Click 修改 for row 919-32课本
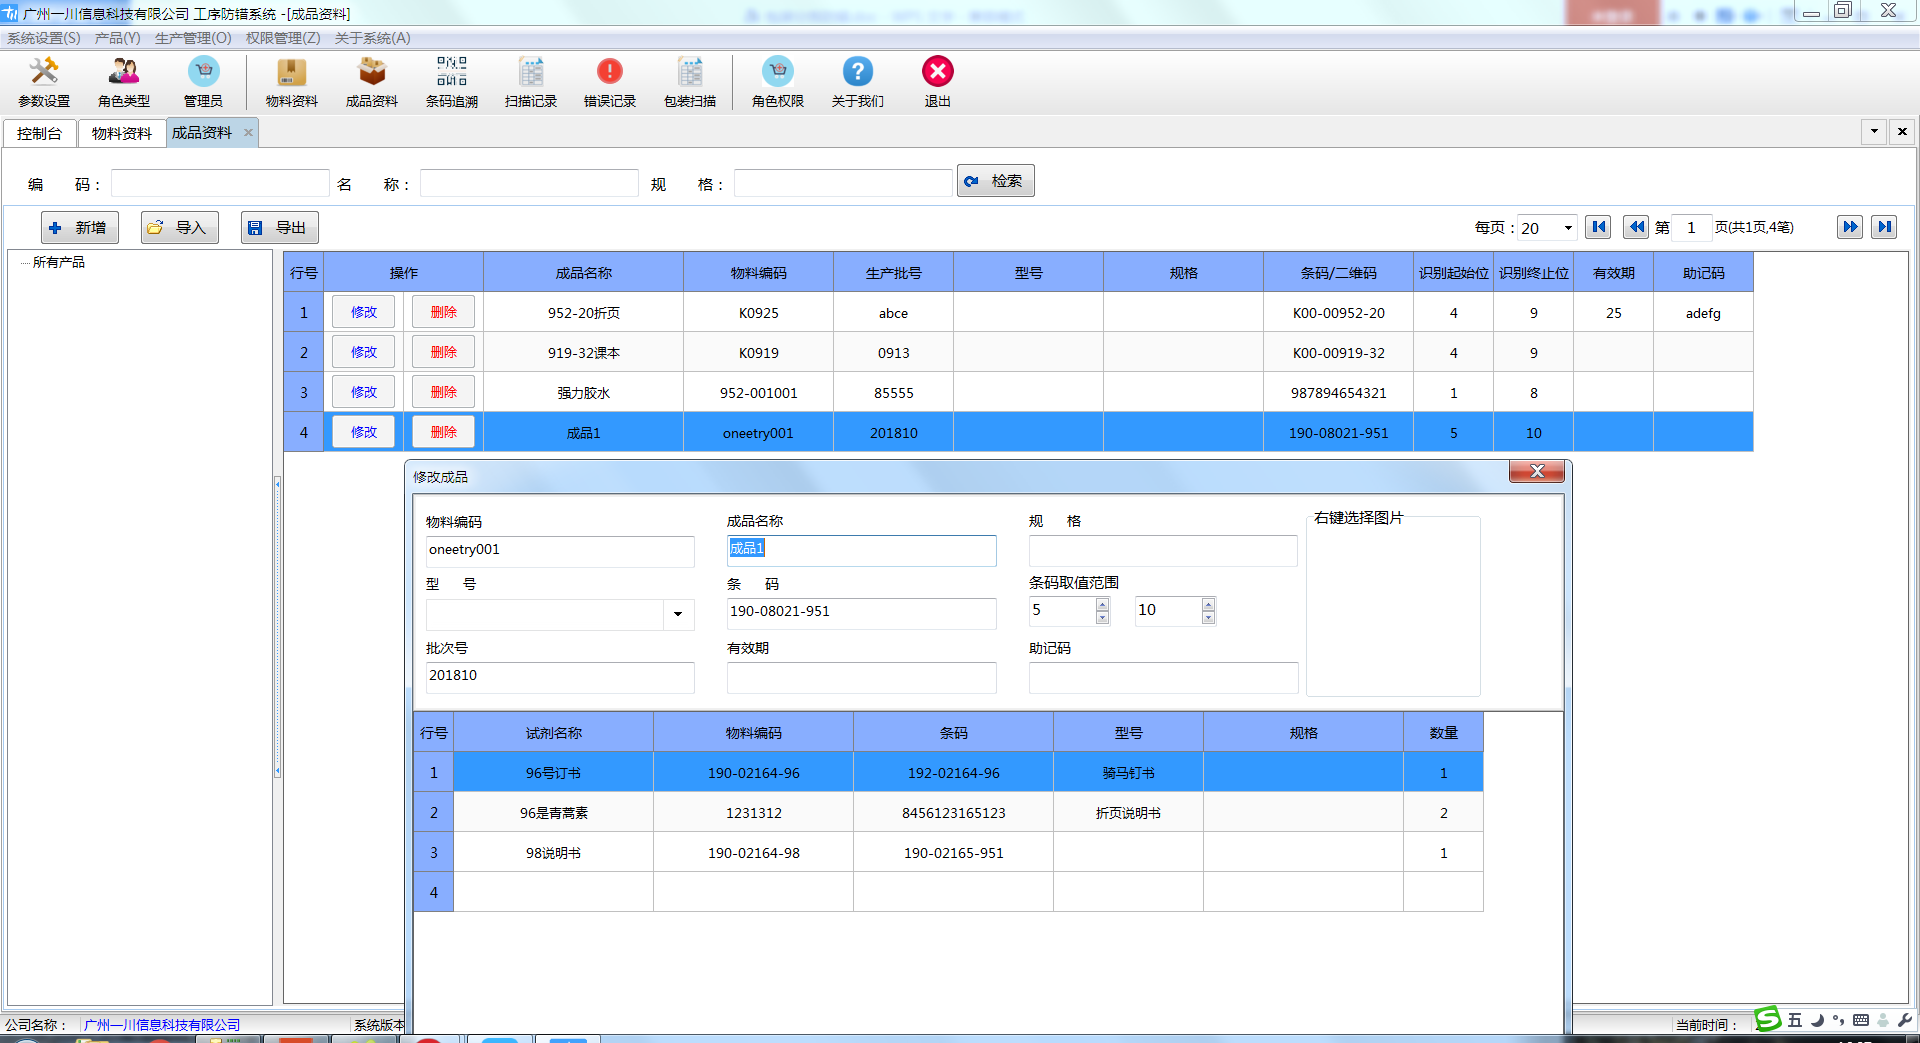Viewport: 1920px width, 1043px height. tap(364, 352)
